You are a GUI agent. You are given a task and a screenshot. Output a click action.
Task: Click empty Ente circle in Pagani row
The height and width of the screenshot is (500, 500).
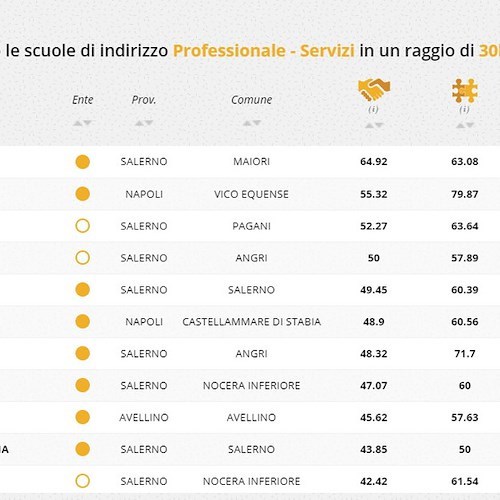82,226
